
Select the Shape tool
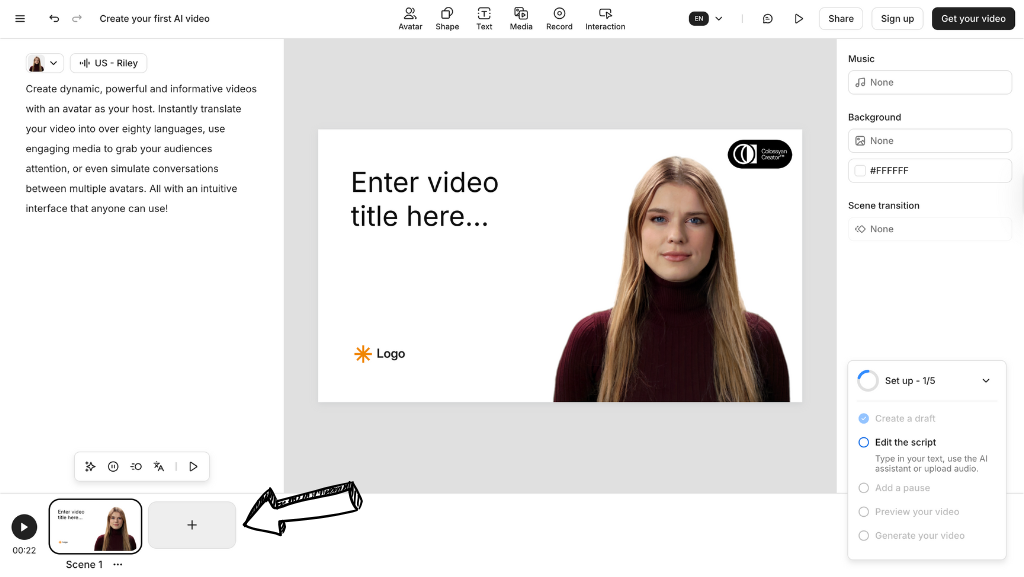pyautogui.click(x=447, y=18)
